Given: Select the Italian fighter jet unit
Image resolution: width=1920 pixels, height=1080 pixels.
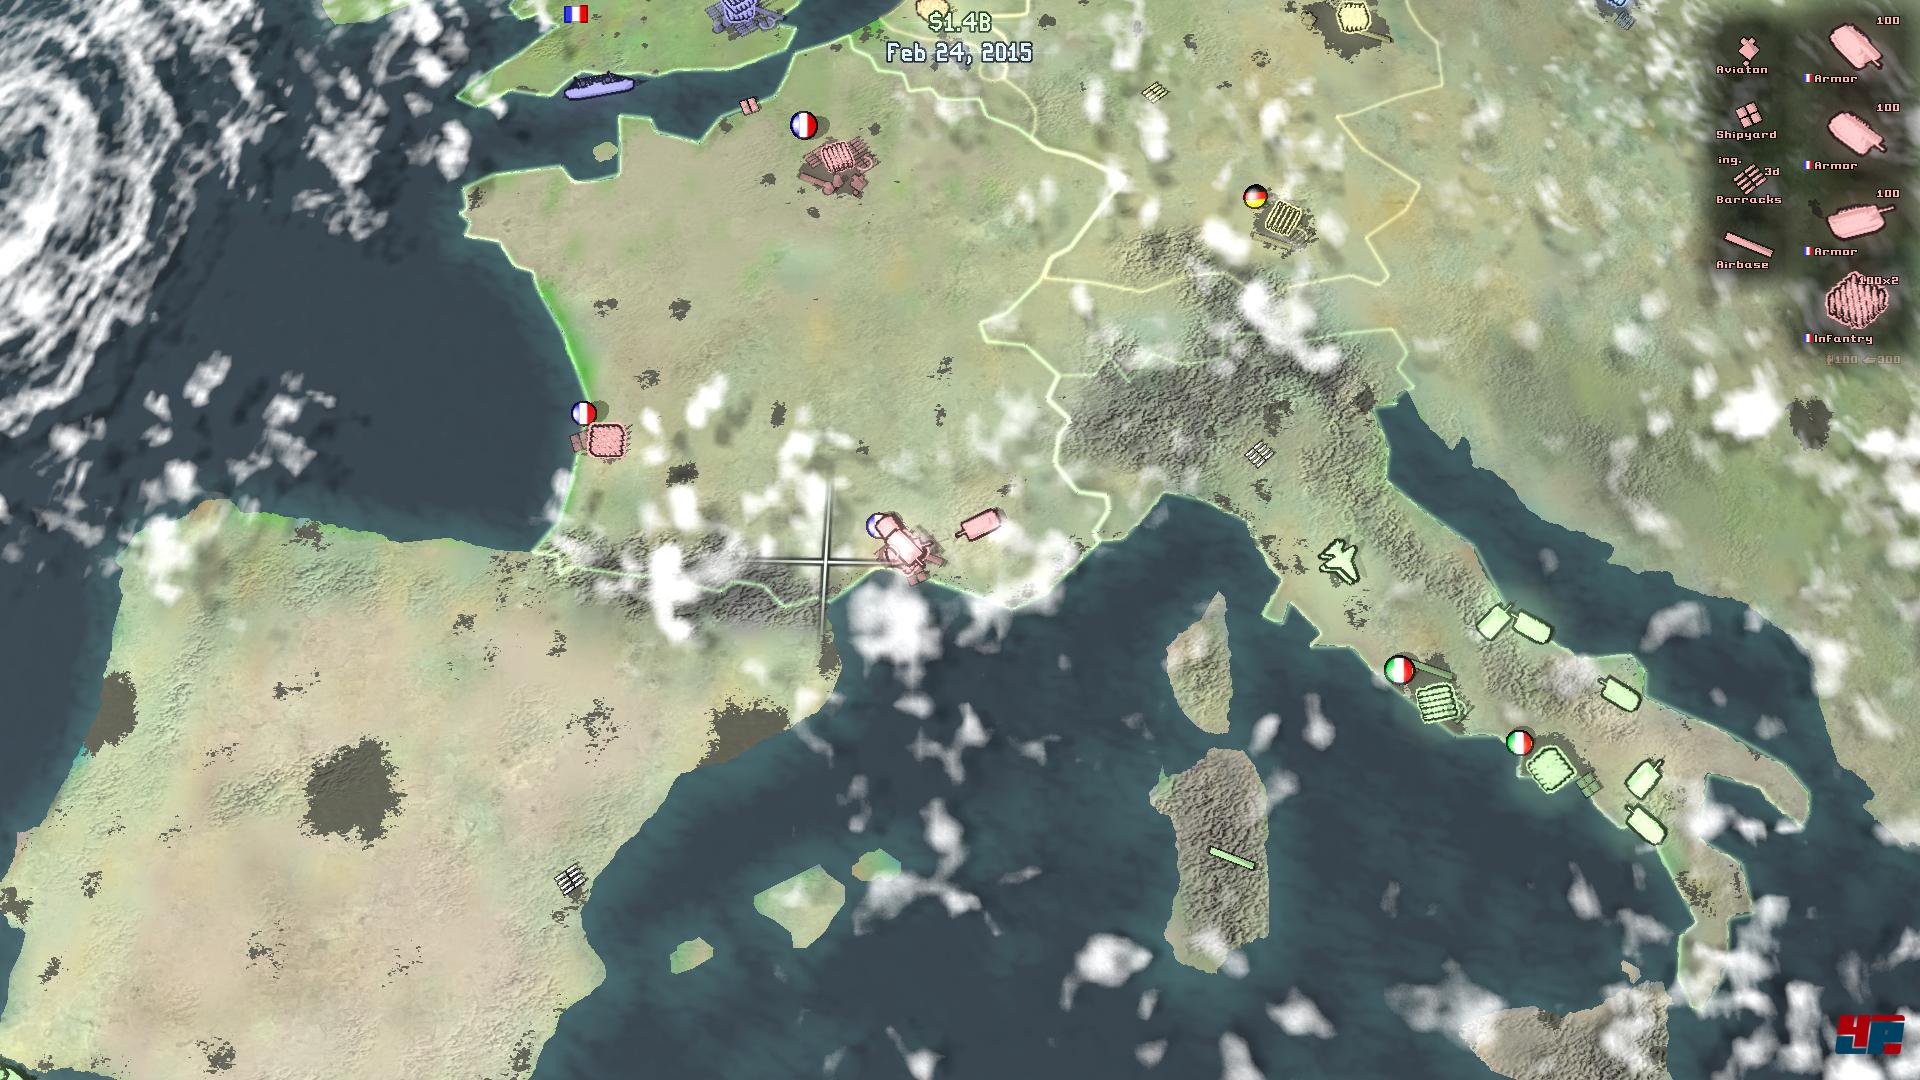Looking at the screenshot, I should pyautogui.click(x=1339, y=559).
